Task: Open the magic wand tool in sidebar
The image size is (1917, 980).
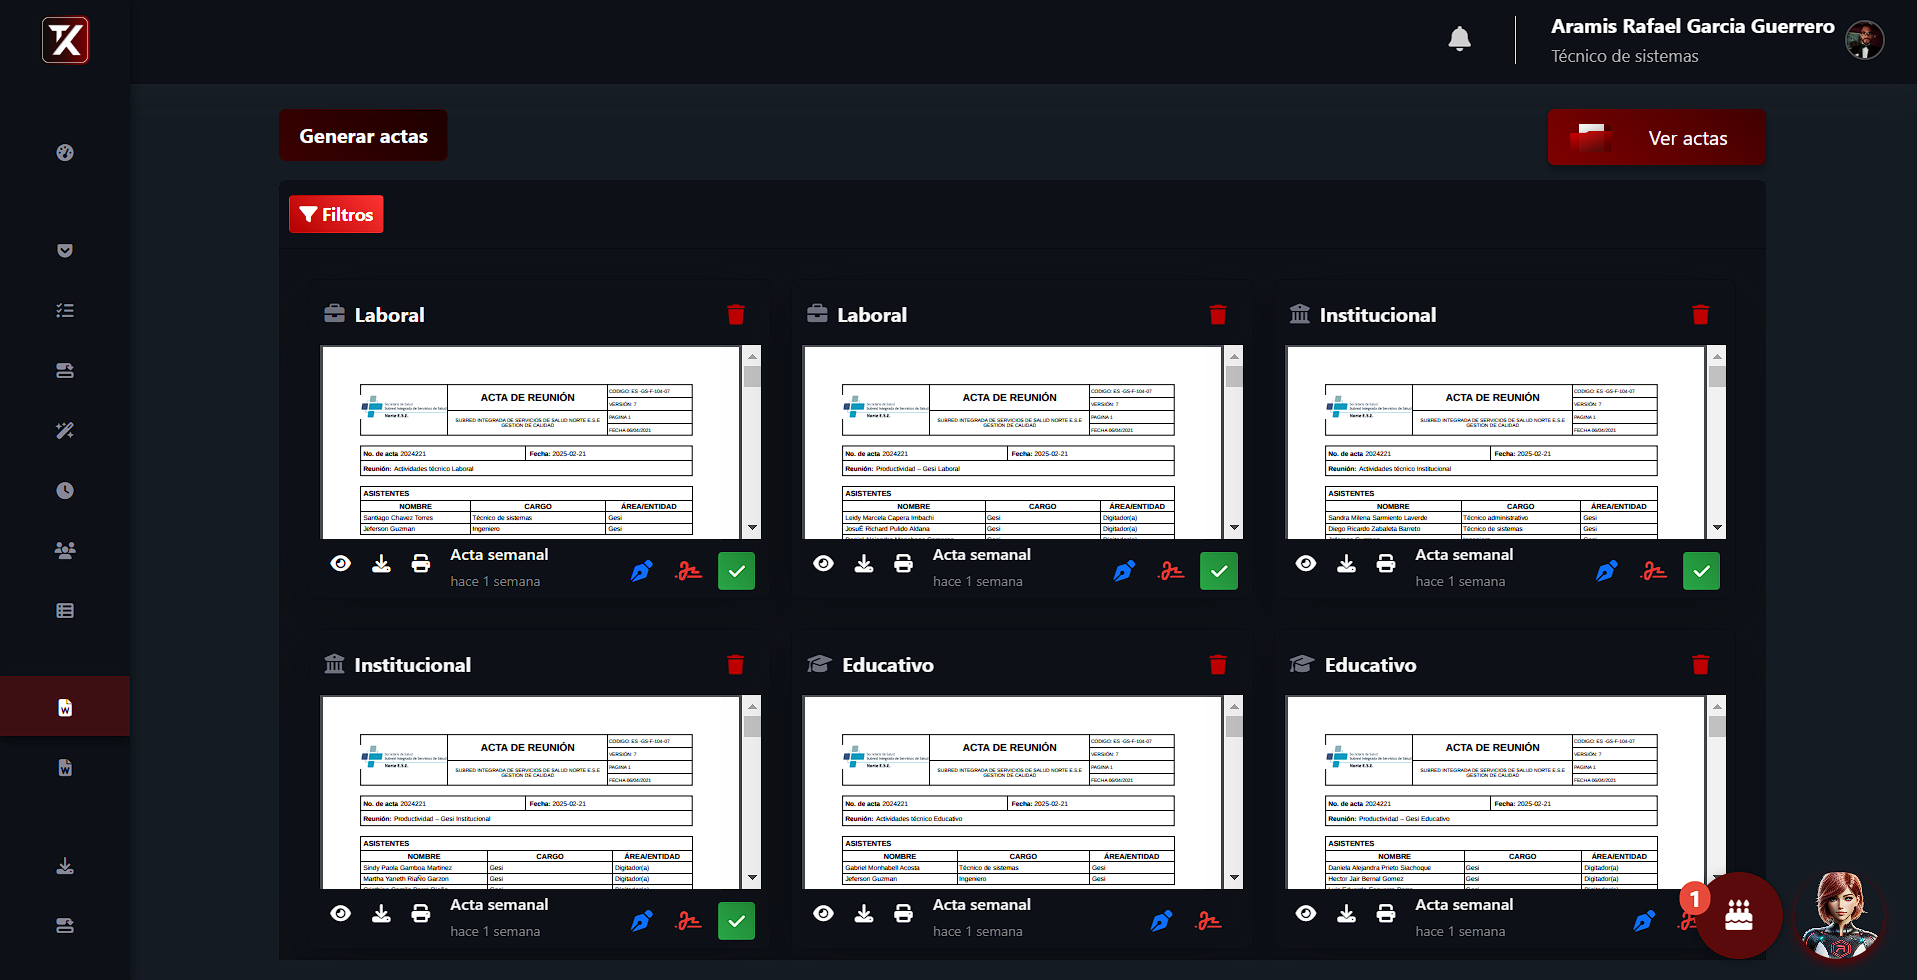Action: pyautogui.click(x=64, y=430)
